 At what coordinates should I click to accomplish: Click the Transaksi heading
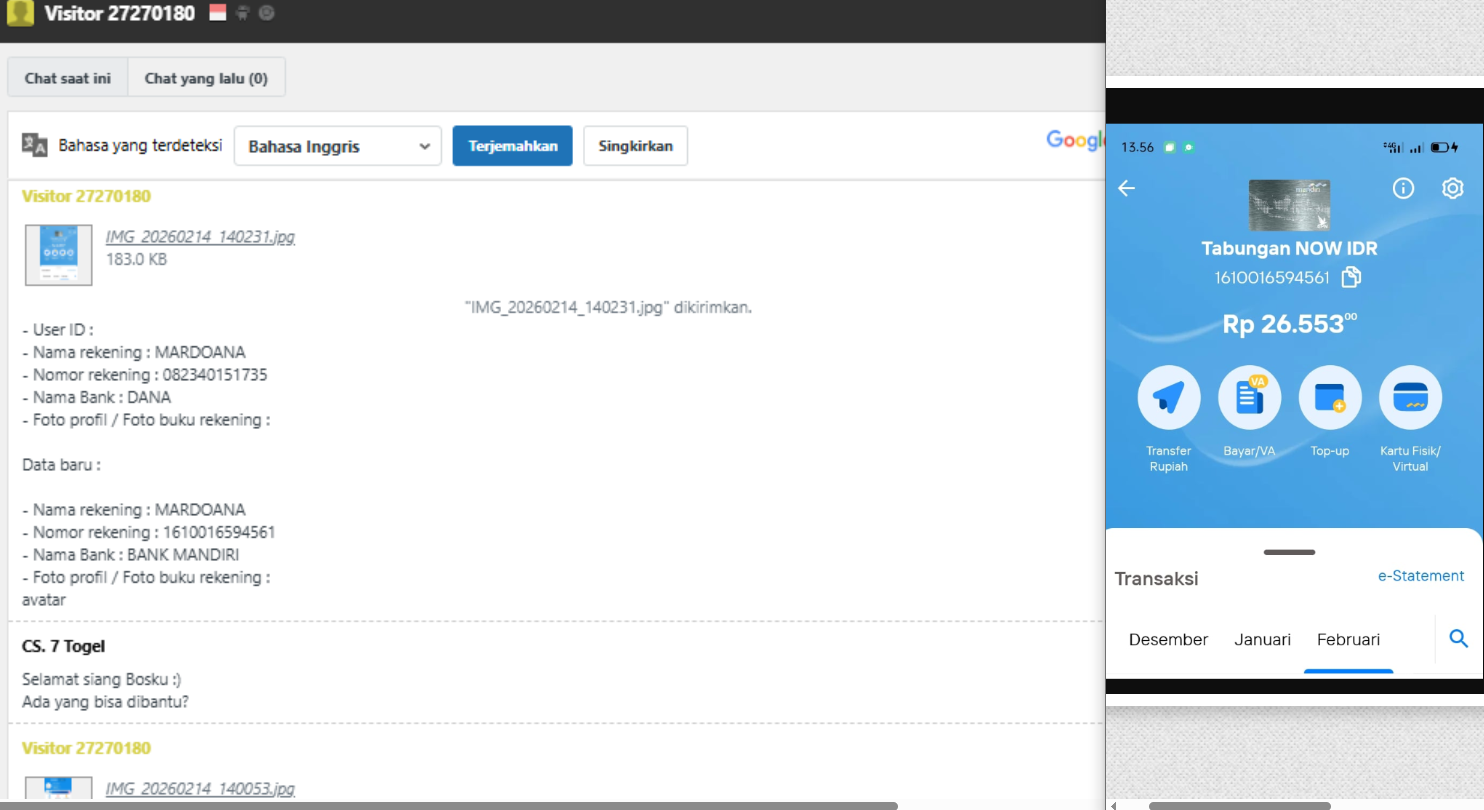coord(1156,578)
